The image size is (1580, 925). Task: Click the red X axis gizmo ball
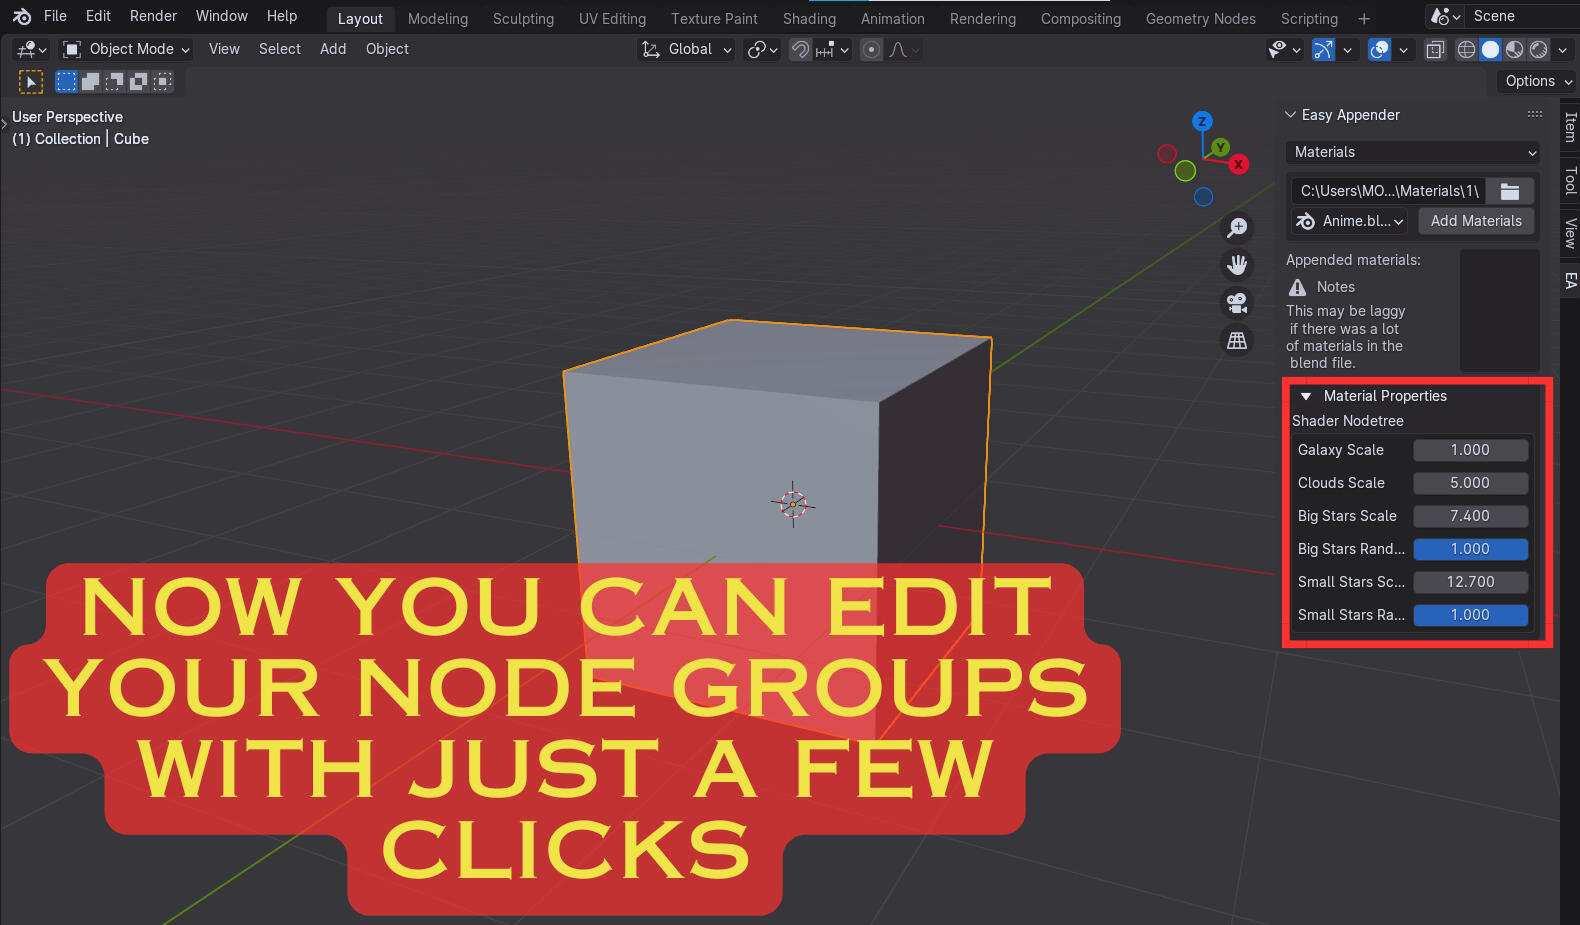1239,164
